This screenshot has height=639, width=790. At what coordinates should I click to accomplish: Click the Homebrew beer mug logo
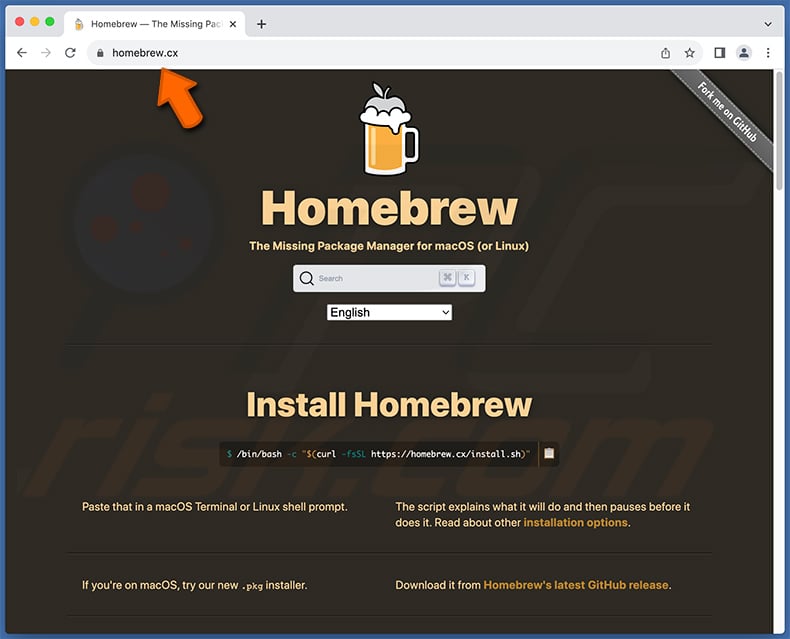click(389, 129)
